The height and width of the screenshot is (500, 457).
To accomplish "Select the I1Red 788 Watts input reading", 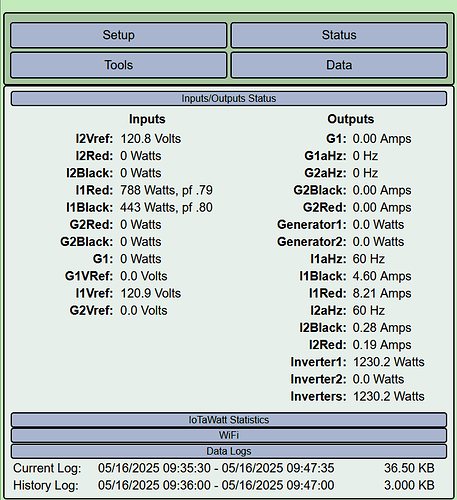I will click(x=166, y=190).
